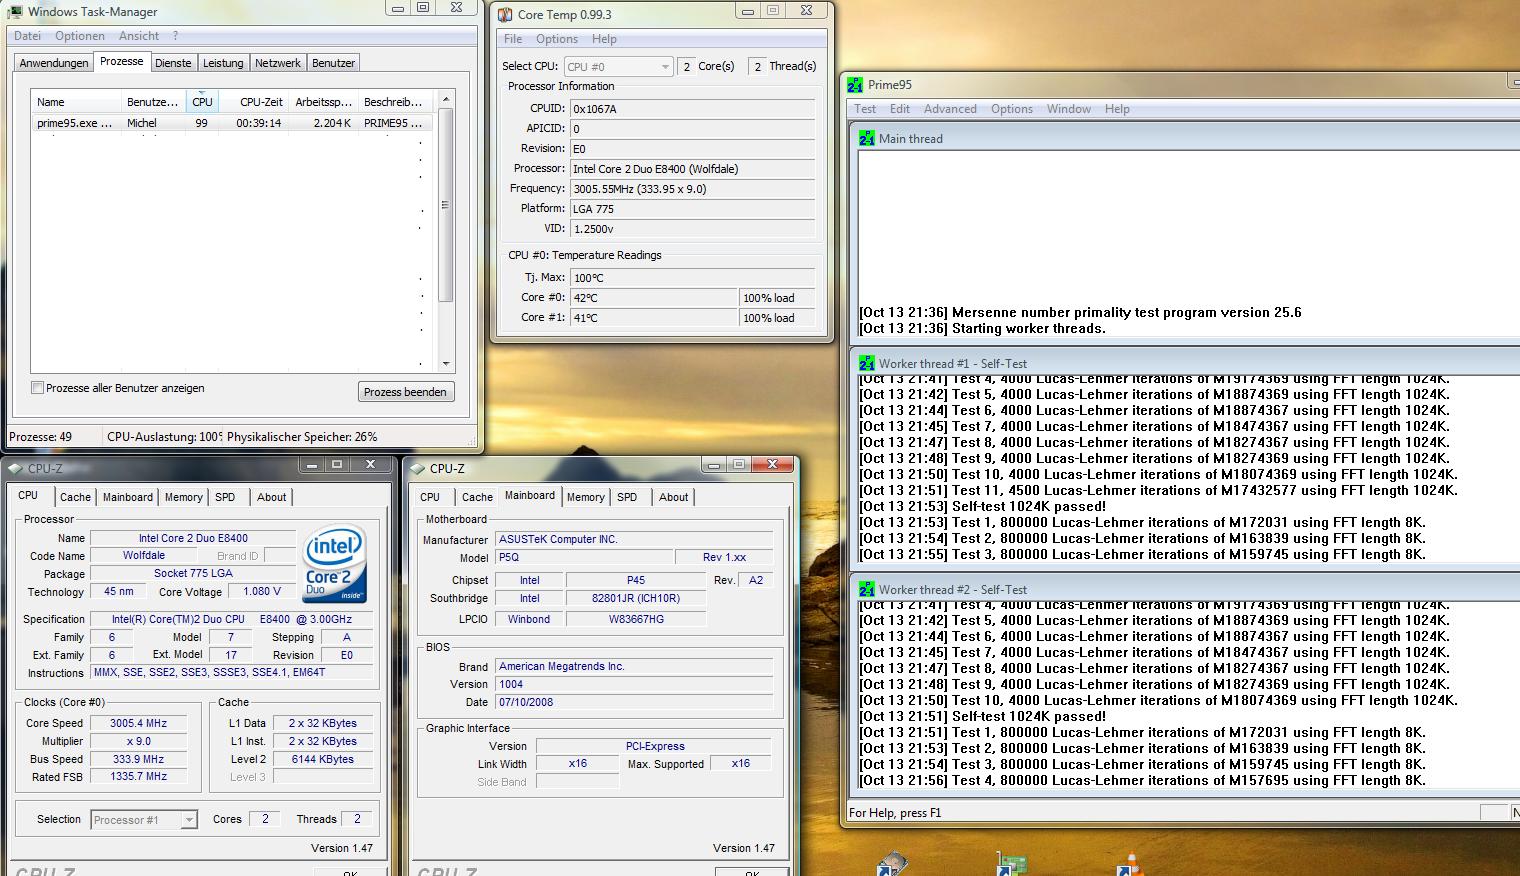The width and height of the screenshot is (1520, 876).
Task: Click the Frequency field in Core Temp
Action: [692, 189]
